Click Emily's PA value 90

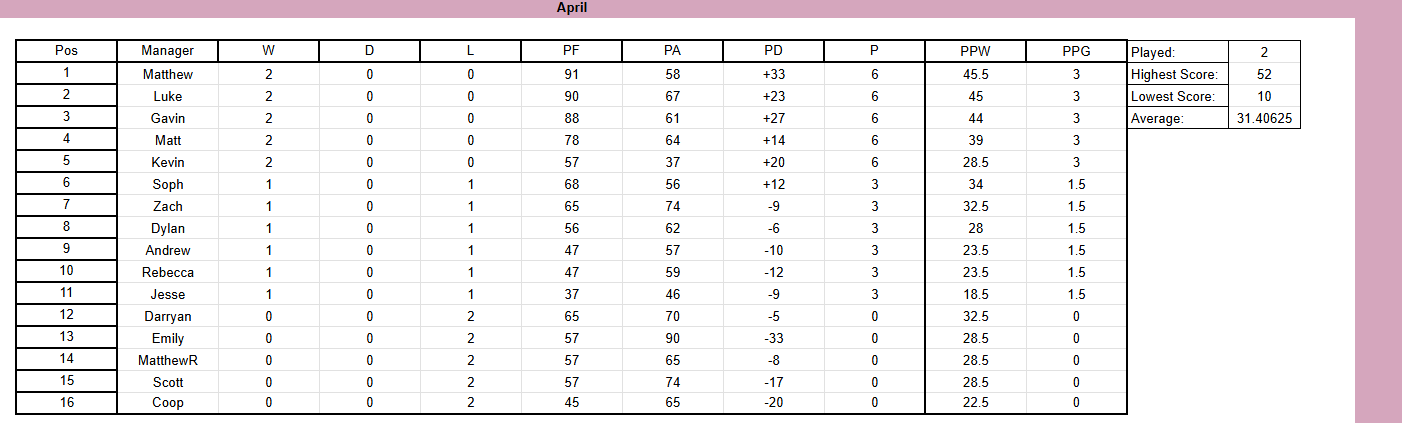tap(672, 338)
